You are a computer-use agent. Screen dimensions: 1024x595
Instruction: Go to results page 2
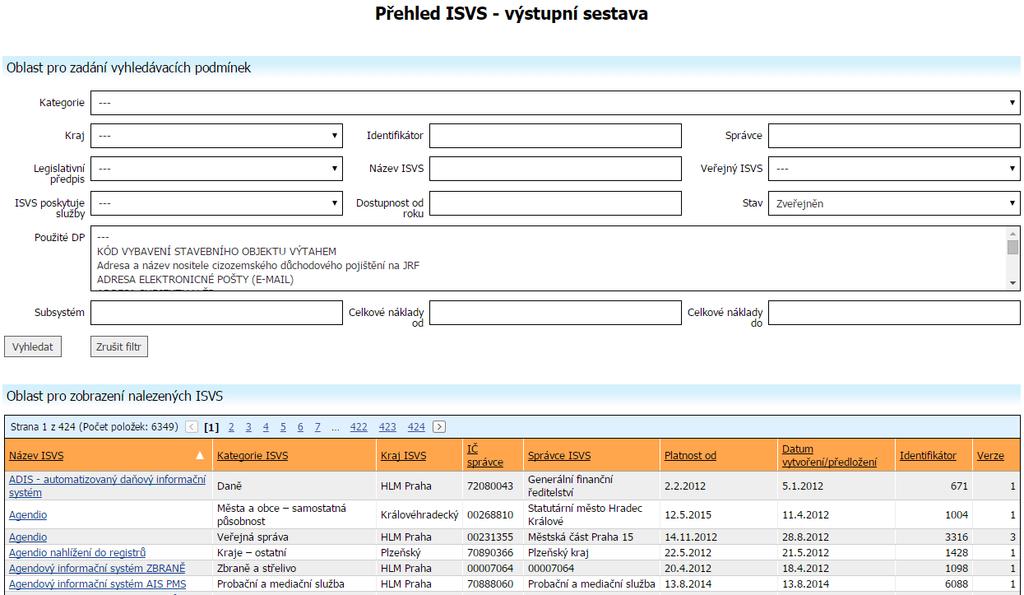(231, 427)
